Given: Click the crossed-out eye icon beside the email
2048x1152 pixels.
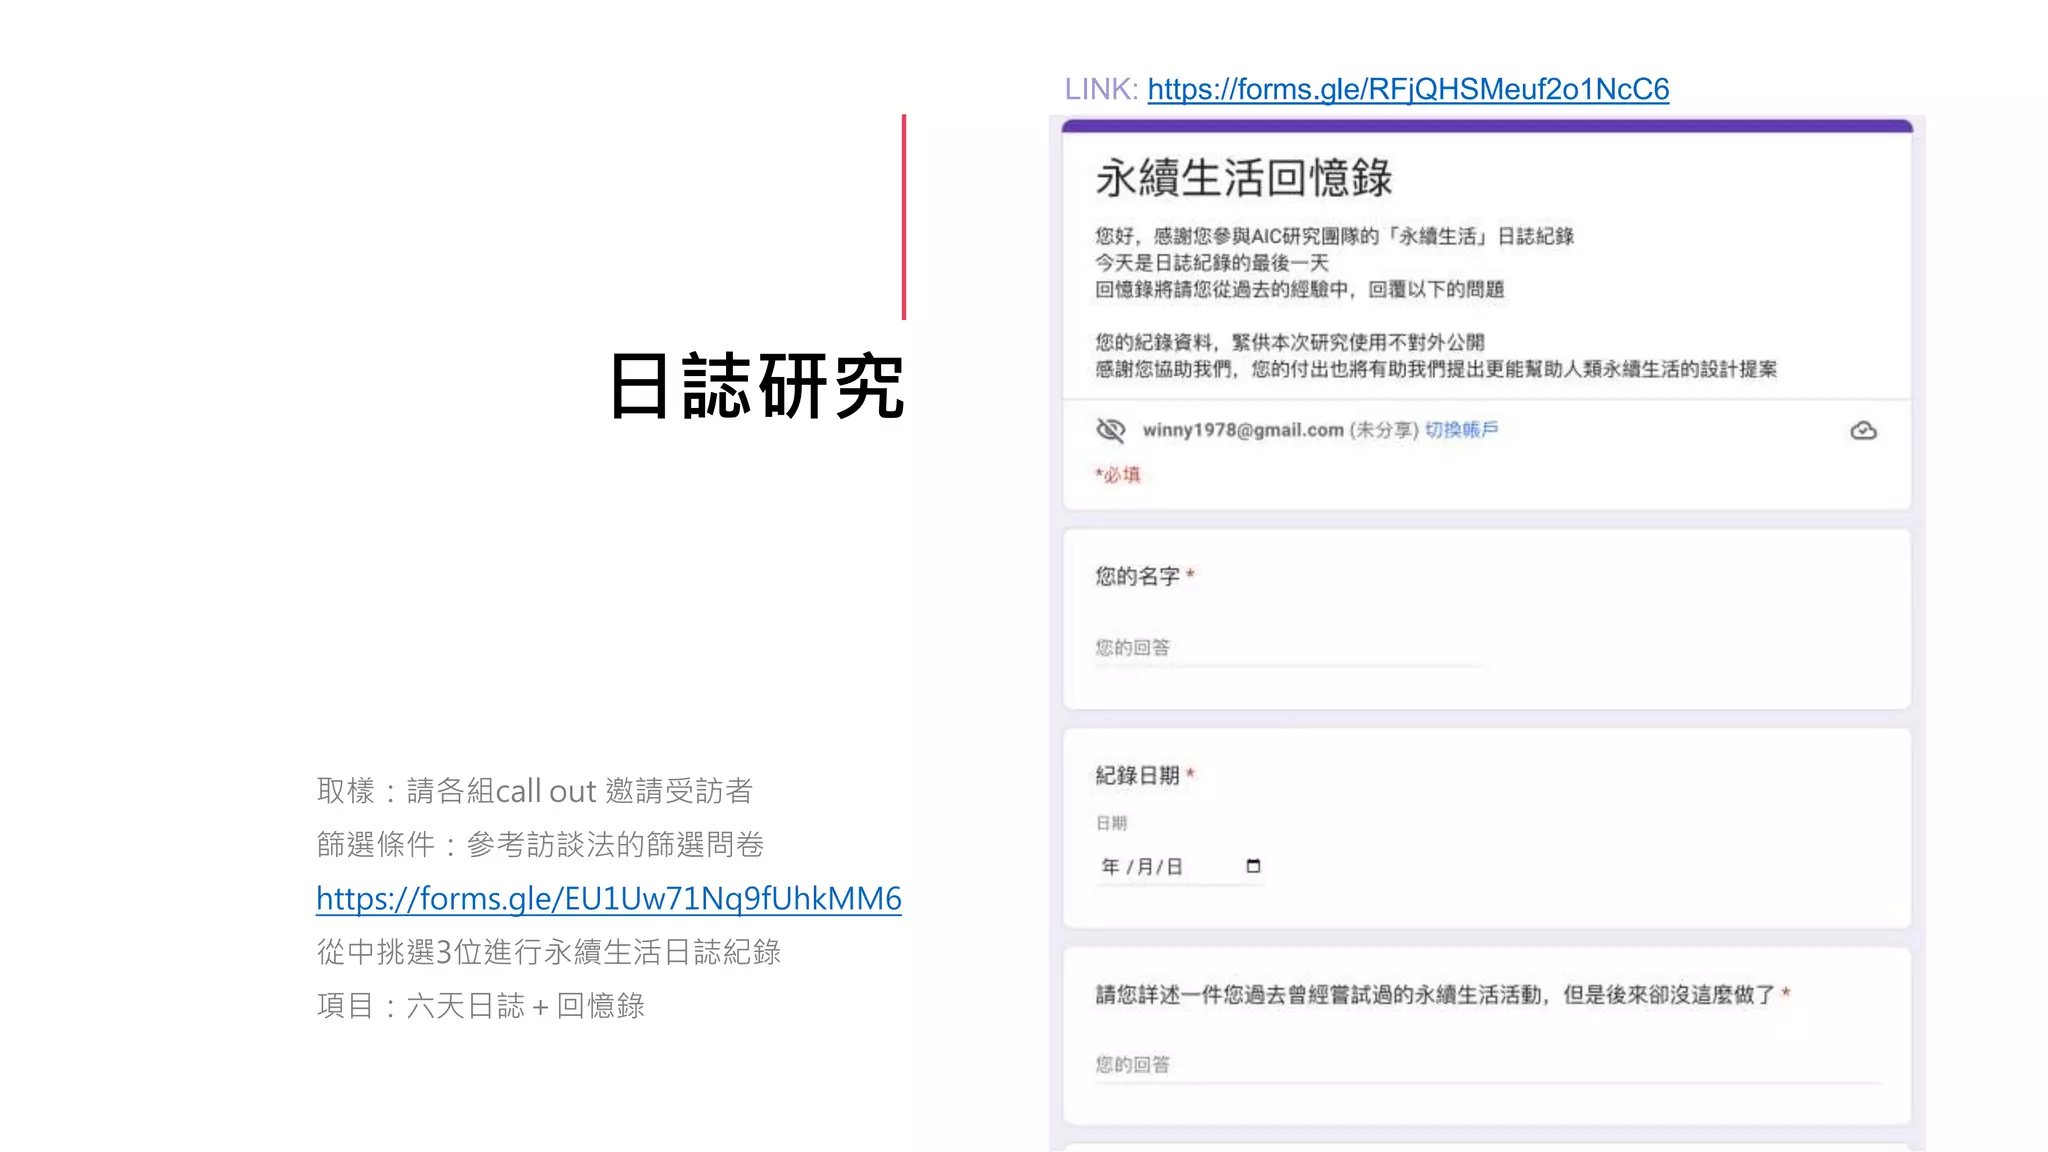Looking at the screenshot, I should 1110,430.
